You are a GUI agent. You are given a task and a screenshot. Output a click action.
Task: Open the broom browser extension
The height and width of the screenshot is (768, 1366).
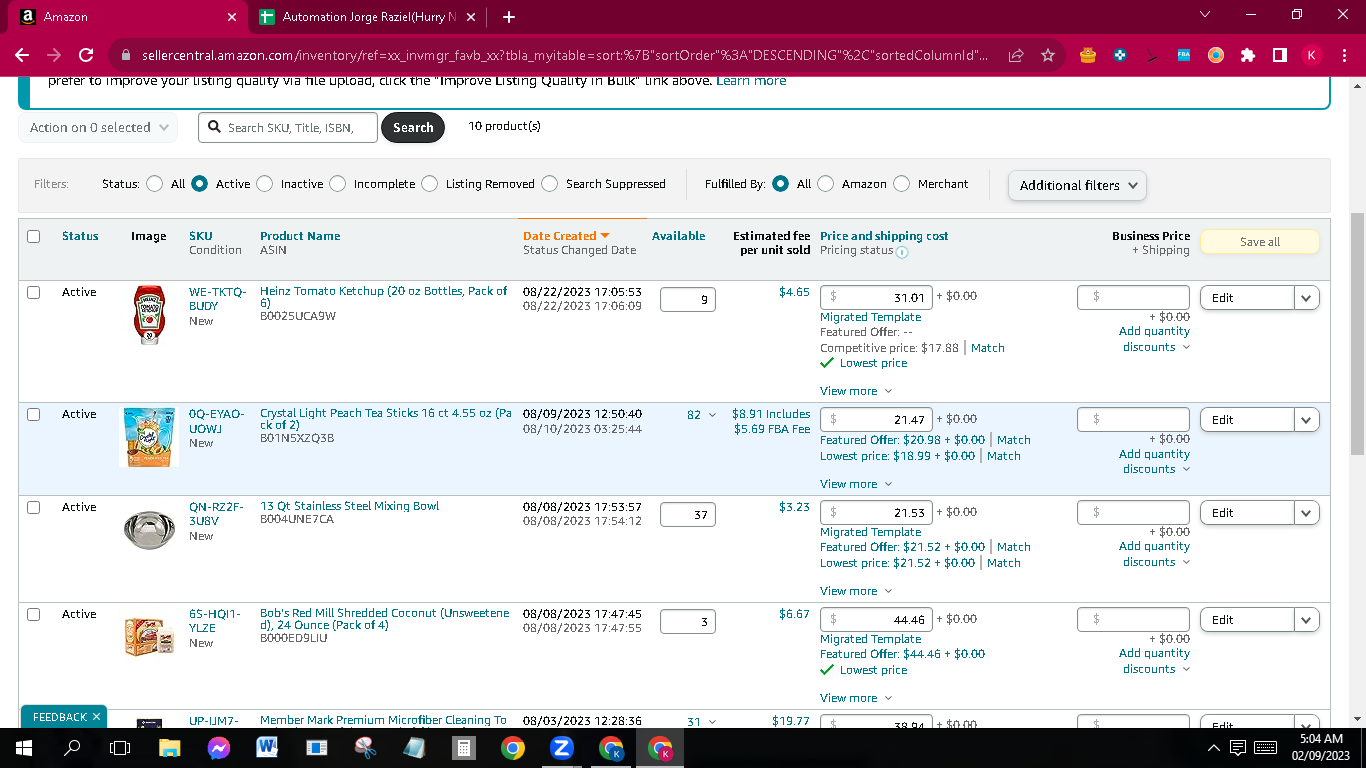pyautogui.click(x=1152, y=56)
